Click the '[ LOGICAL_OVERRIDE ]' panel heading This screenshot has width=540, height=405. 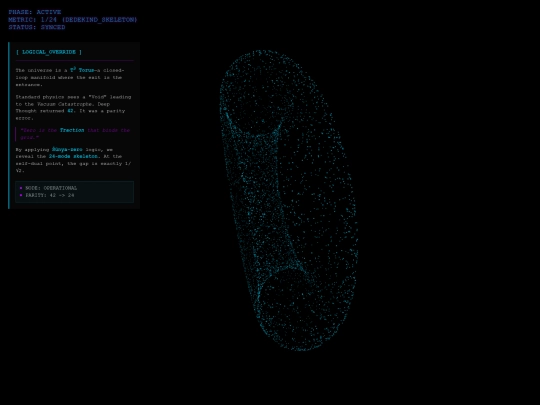coord(49,52)
